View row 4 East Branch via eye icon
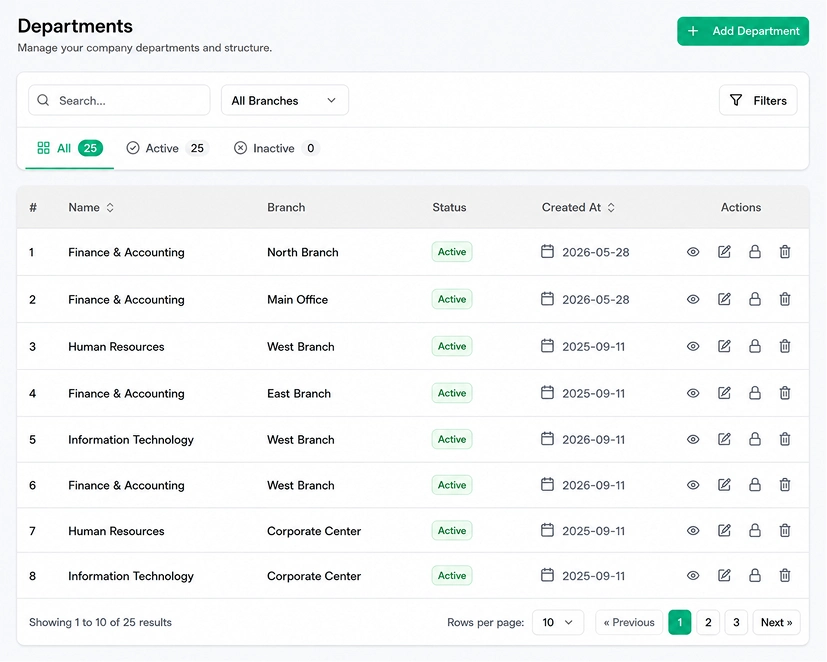 click(x=693, y=393)
